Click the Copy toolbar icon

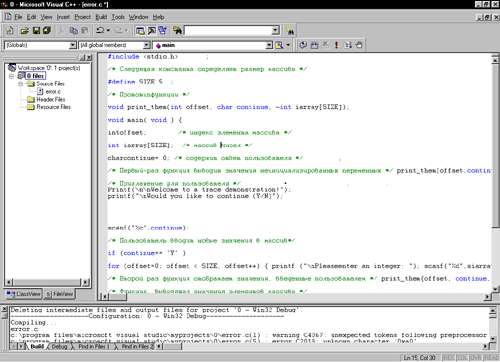[x=73, y=31]
